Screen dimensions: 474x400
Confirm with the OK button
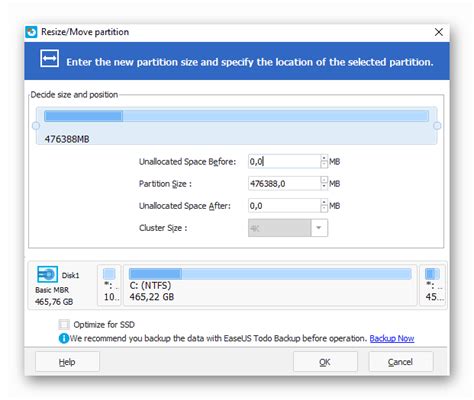point(325,362)
